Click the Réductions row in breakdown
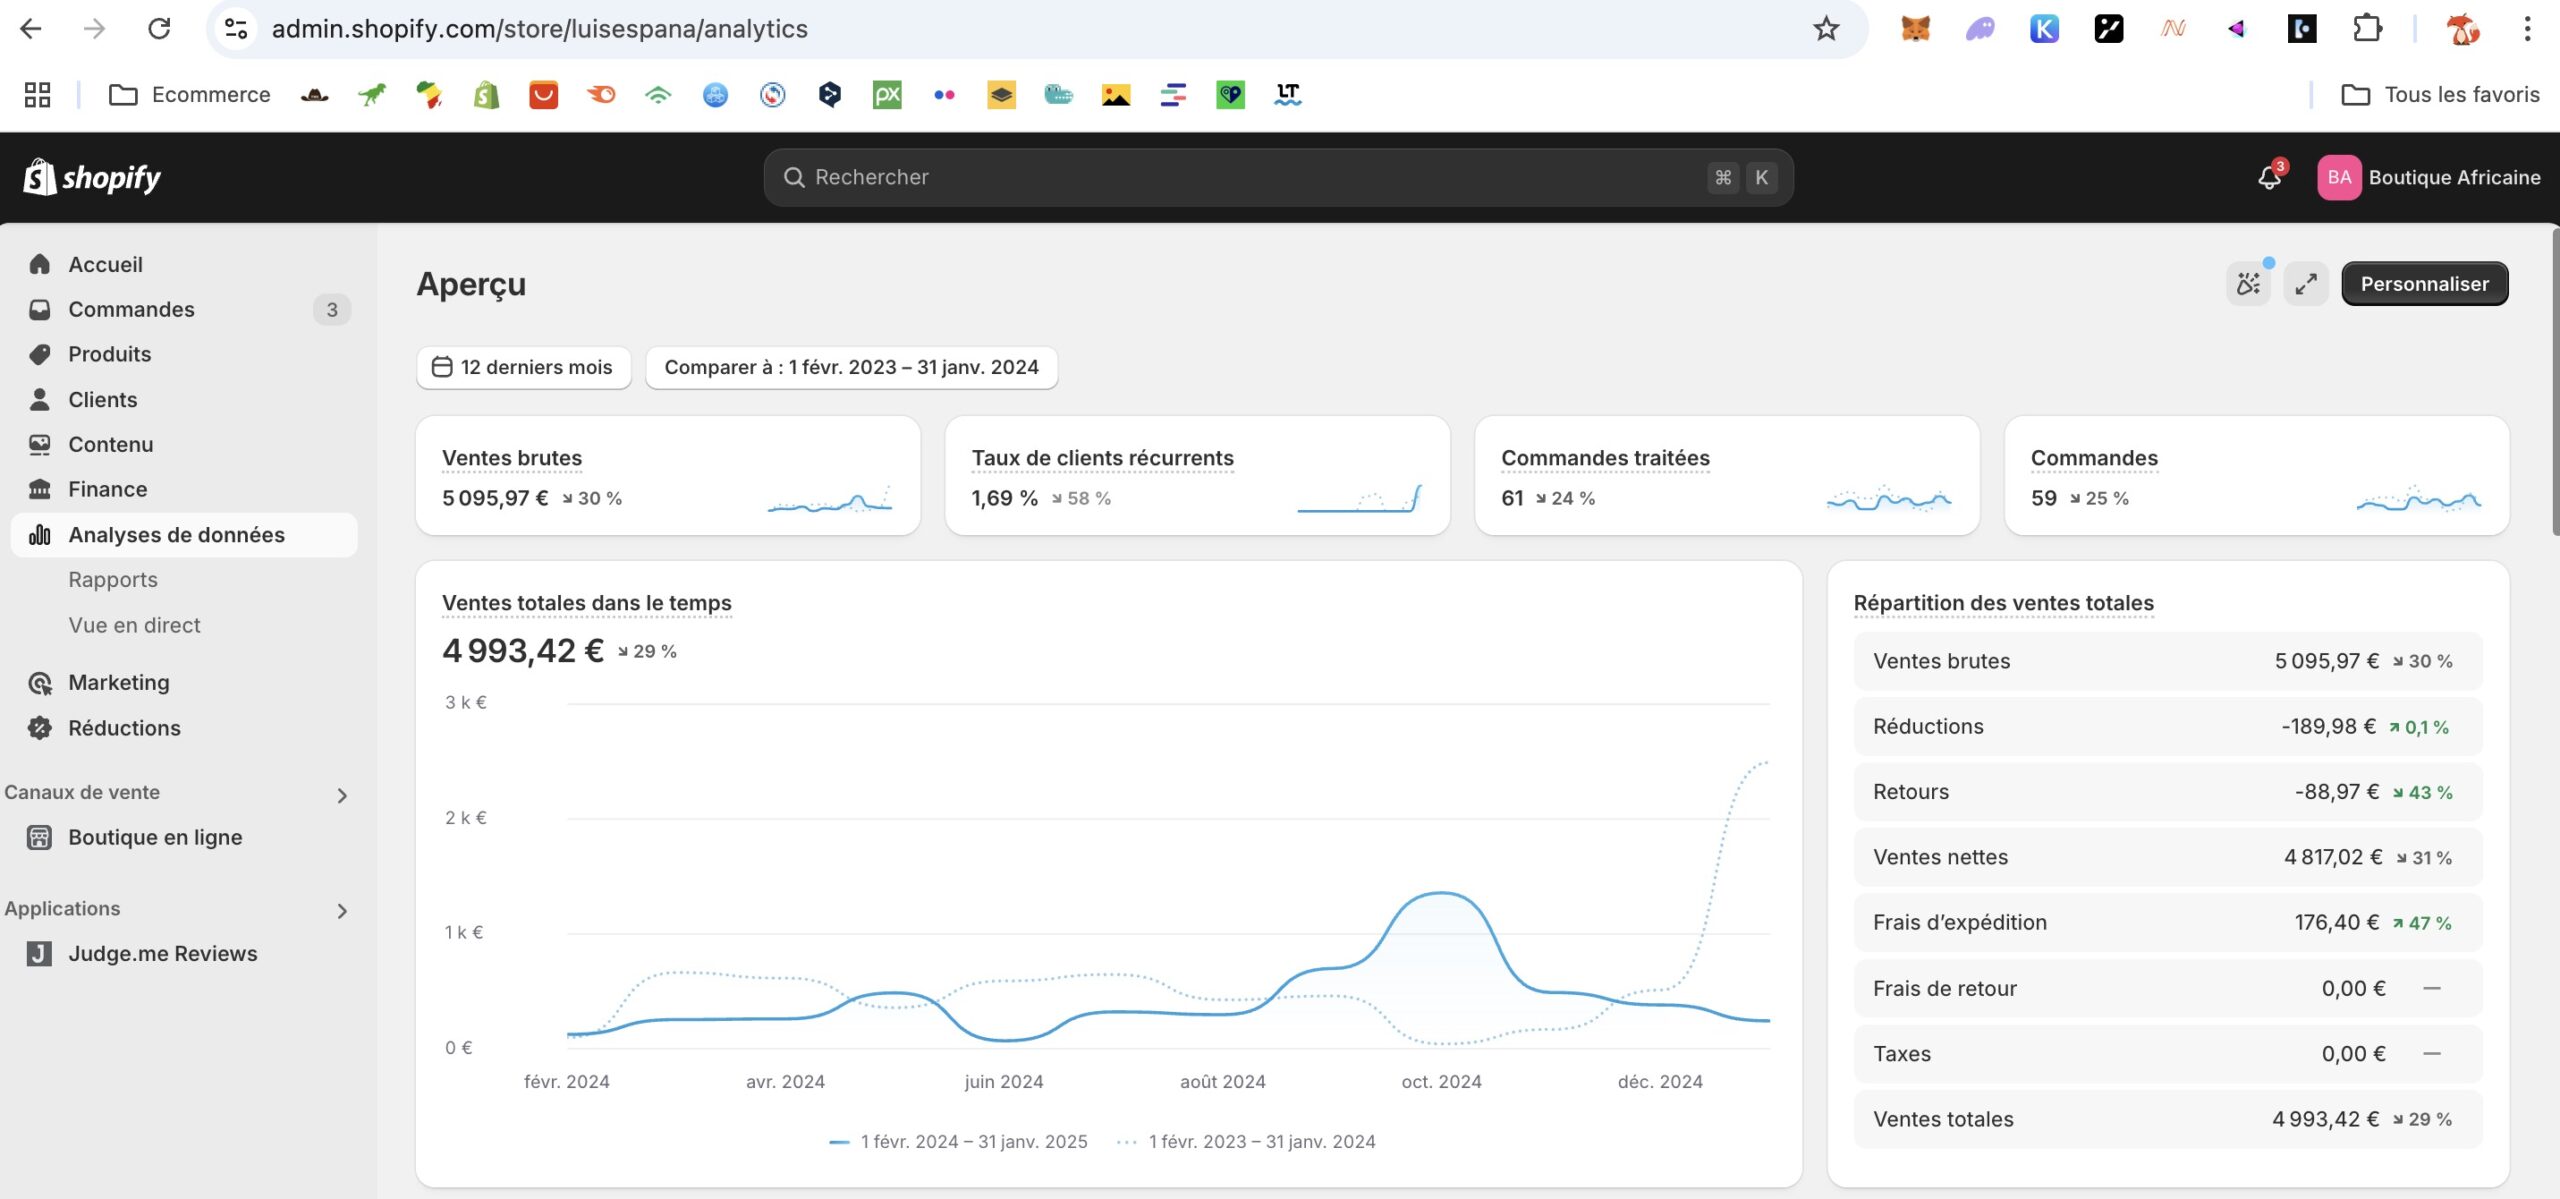2560x1199 pixels. [2167, 726]
